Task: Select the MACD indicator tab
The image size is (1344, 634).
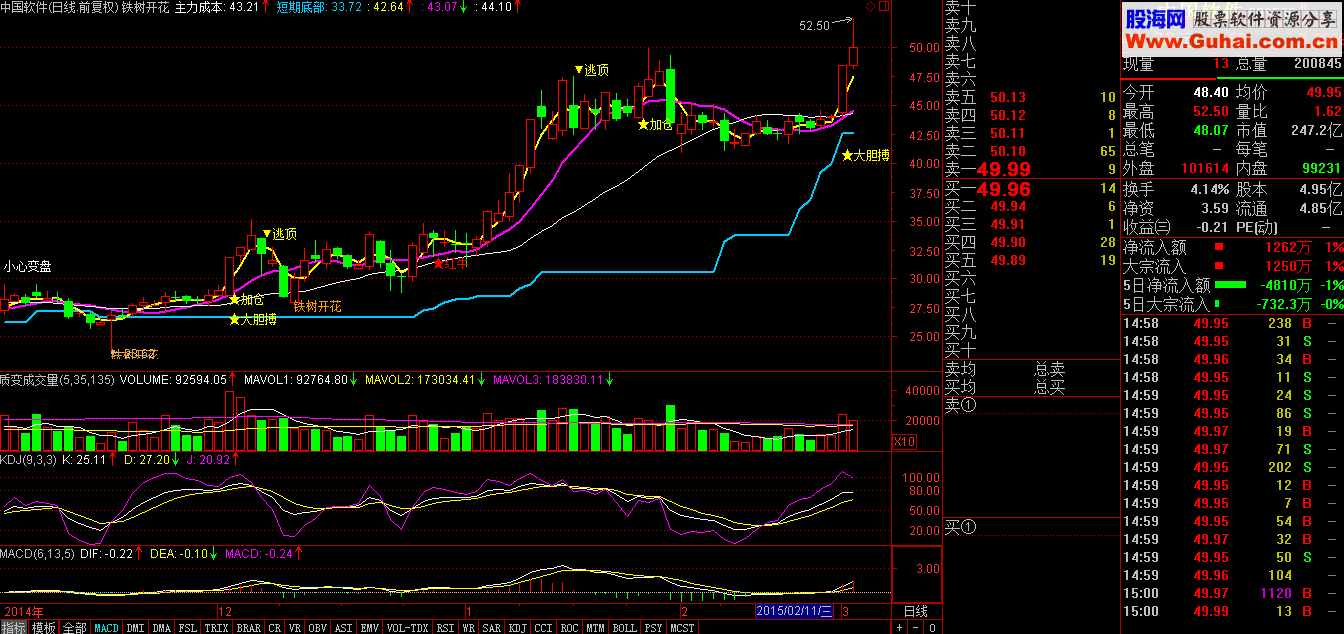Action: pos(106,627)
